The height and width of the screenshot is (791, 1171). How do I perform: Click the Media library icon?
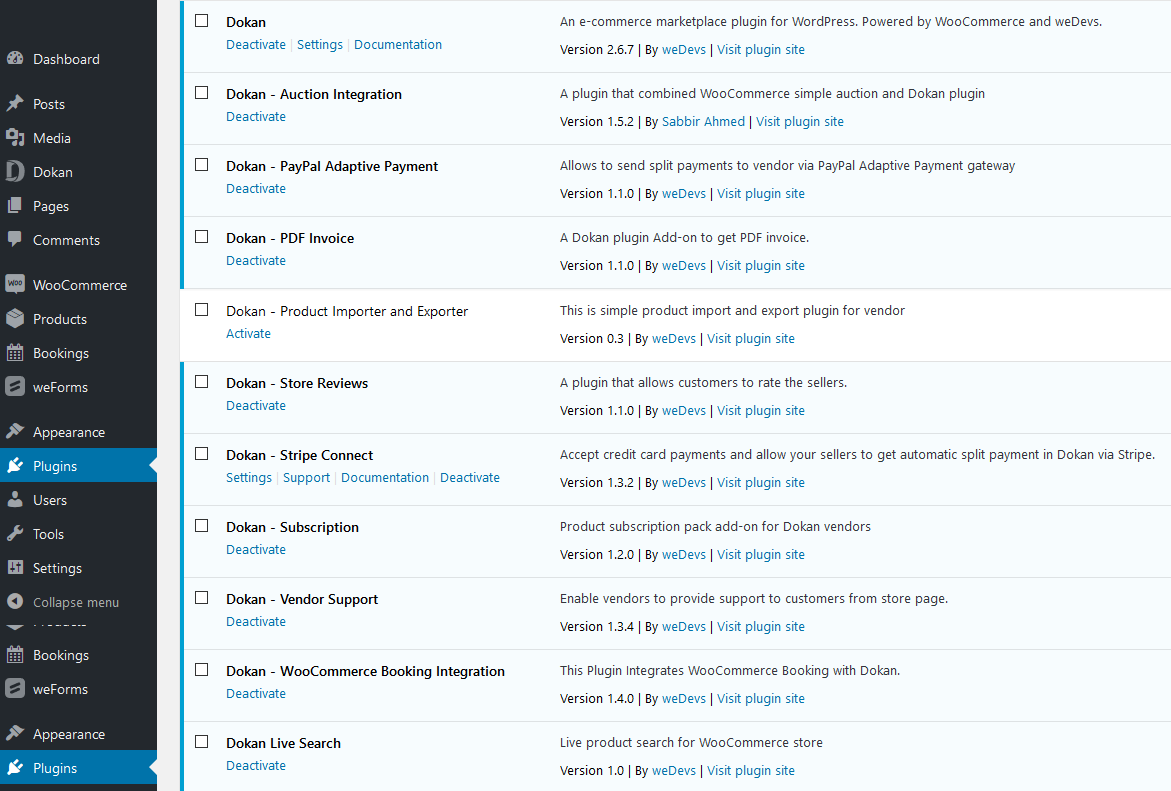[15, 137]
